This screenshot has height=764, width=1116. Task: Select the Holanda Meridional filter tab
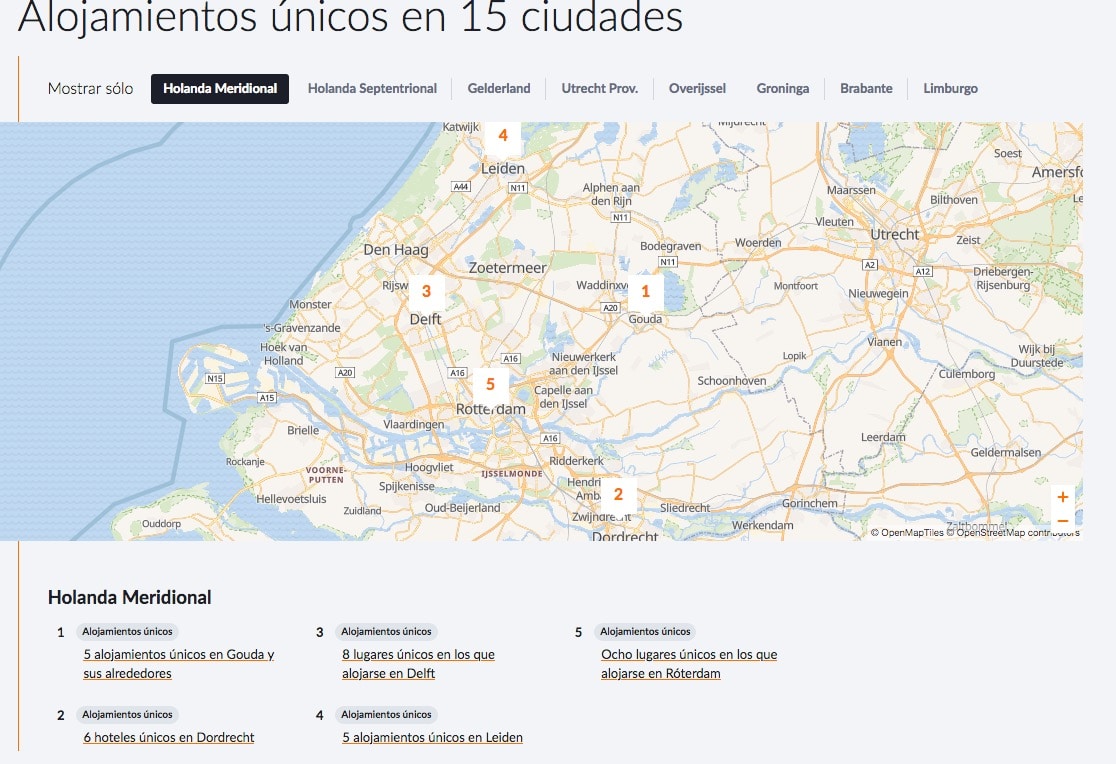pos(220,89)
